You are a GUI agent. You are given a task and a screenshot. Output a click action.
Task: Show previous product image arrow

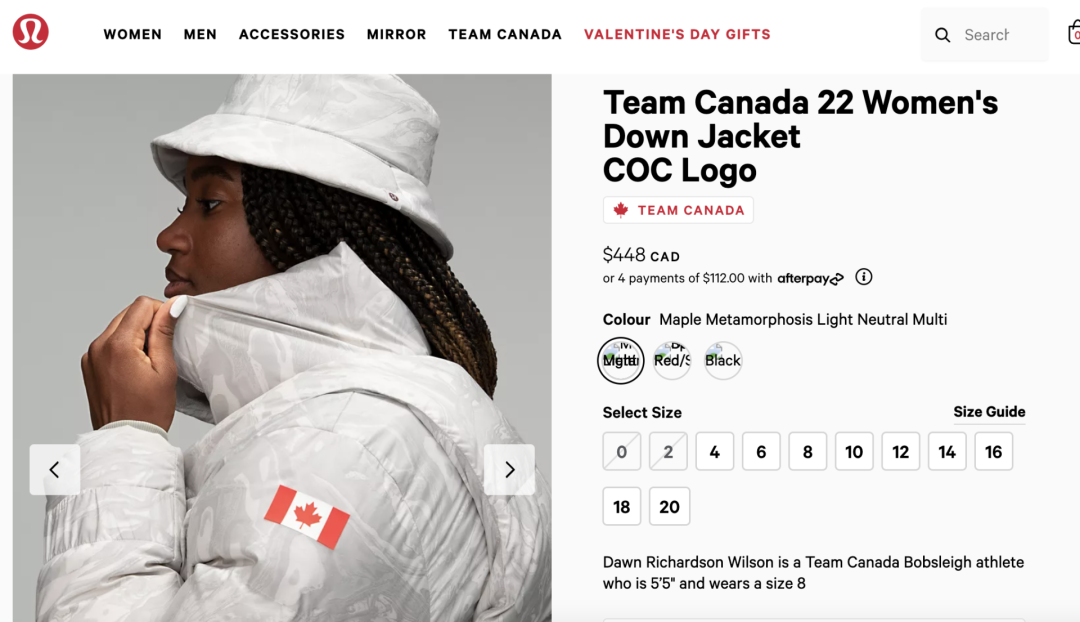[x=55, y=469]
